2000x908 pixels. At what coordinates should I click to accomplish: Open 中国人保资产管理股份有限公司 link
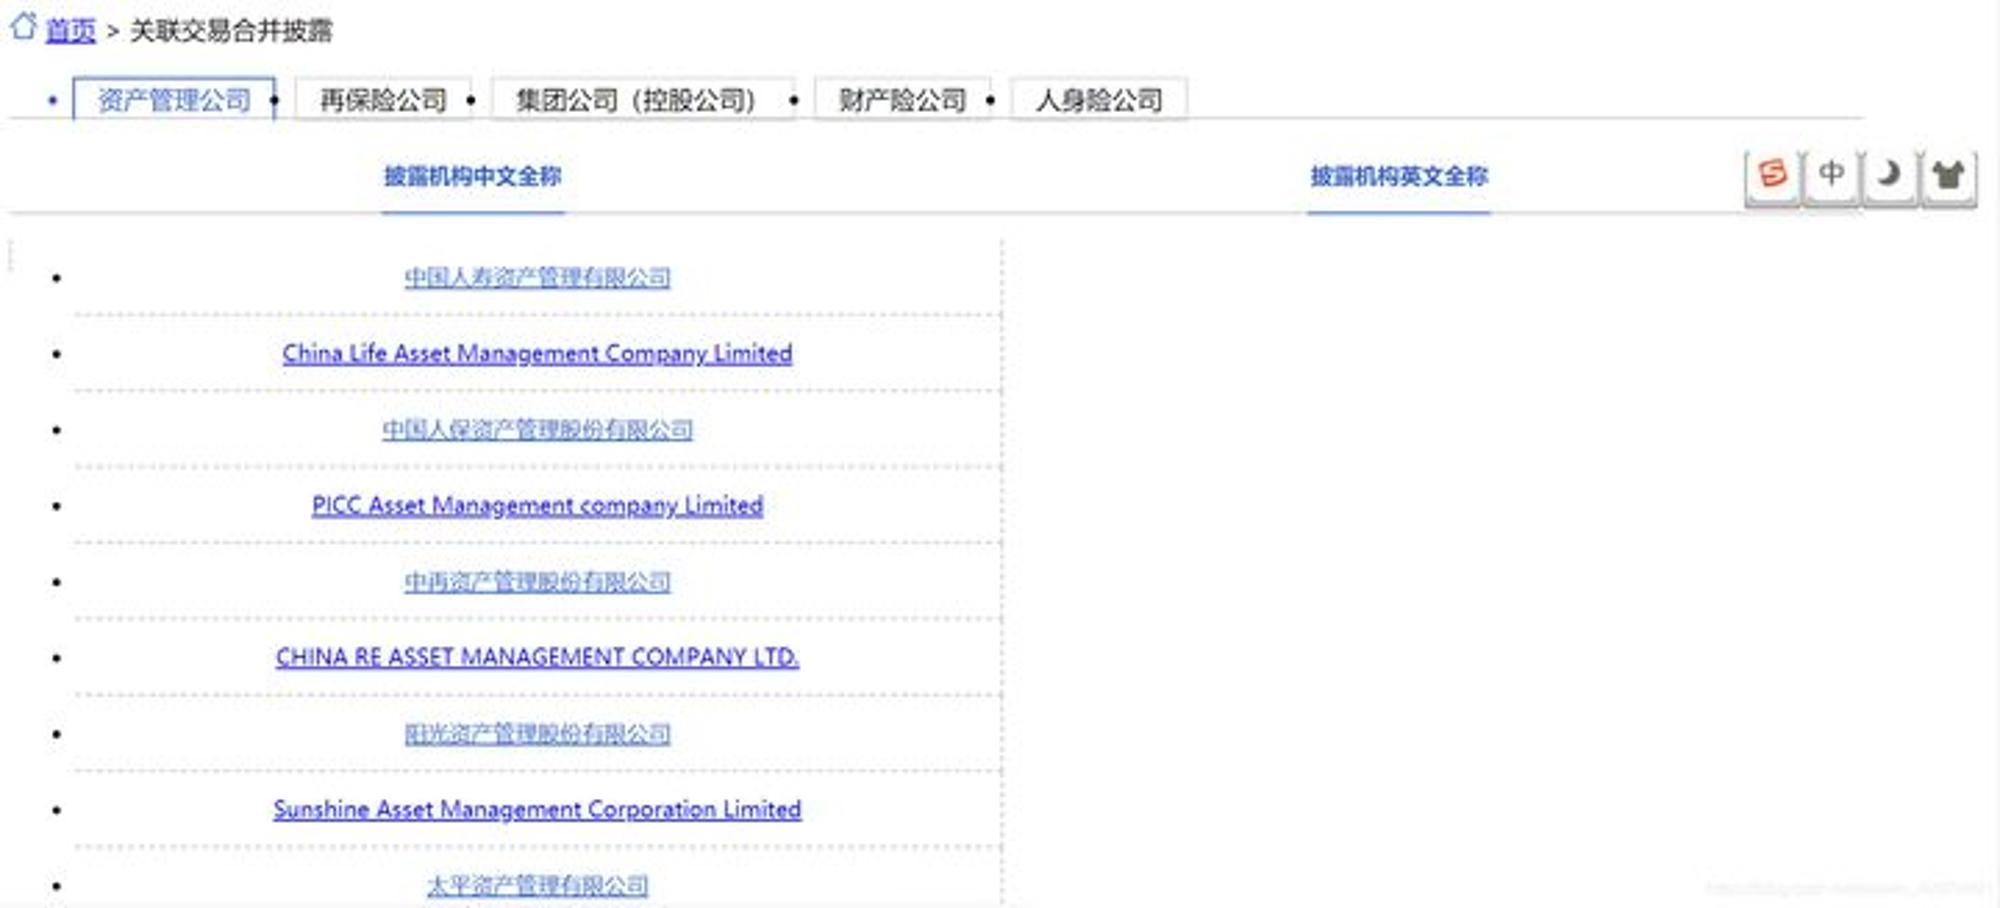point(537,429)
